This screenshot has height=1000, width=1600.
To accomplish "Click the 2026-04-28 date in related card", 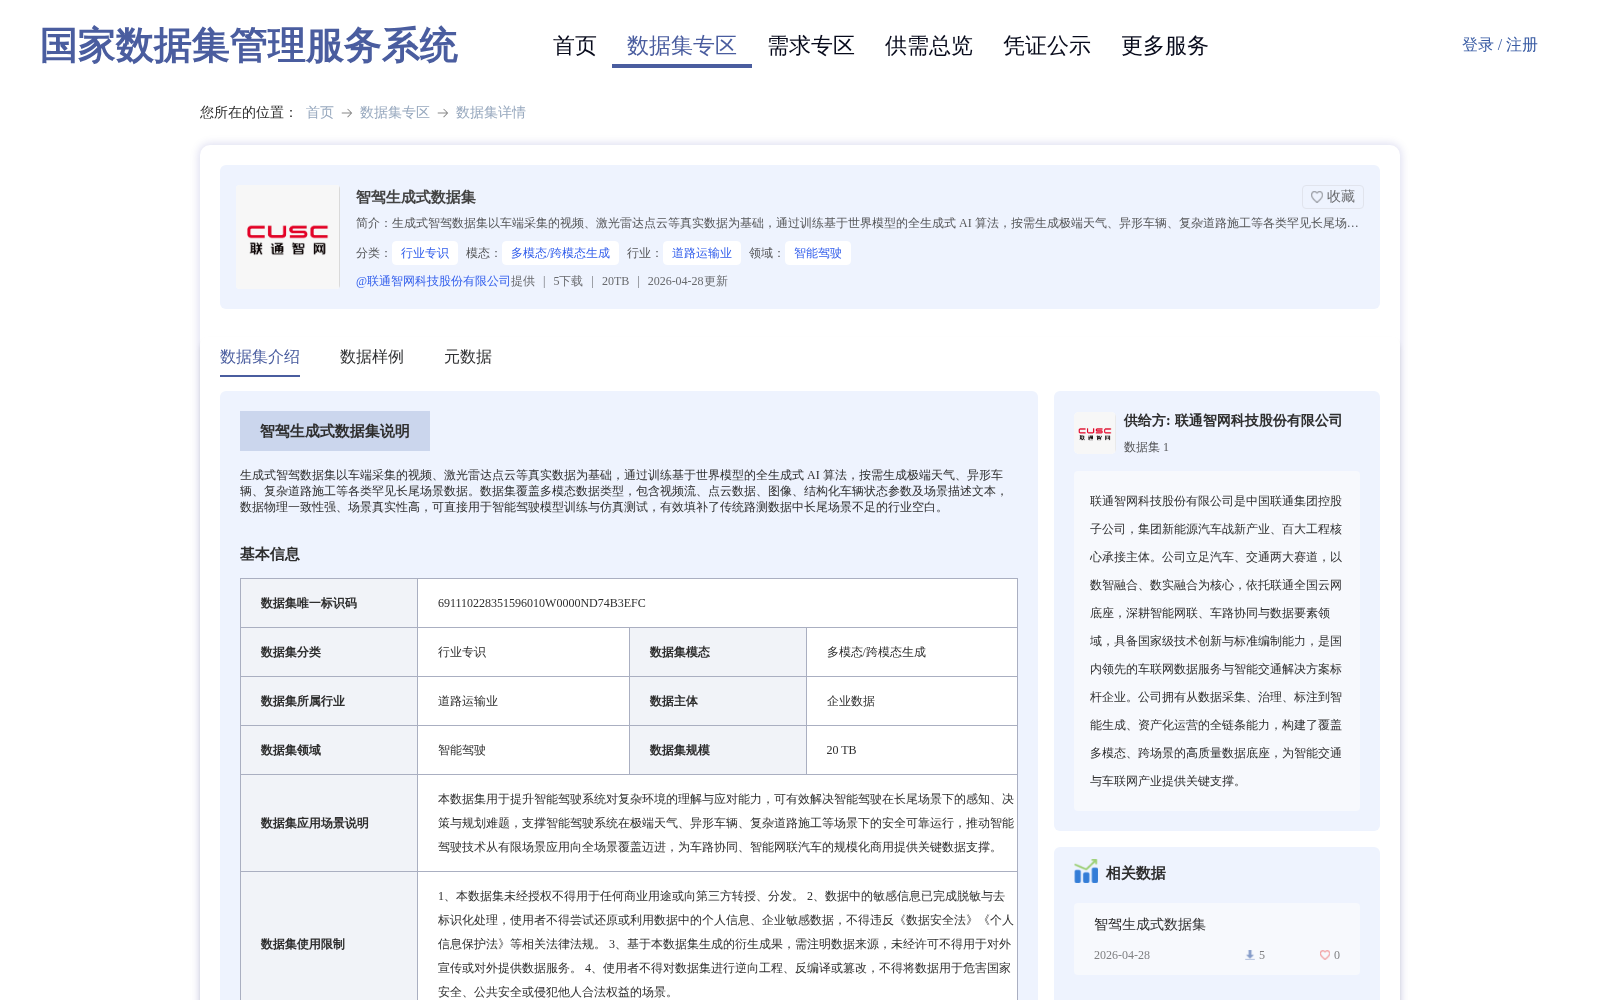I will click(1122, 955).
